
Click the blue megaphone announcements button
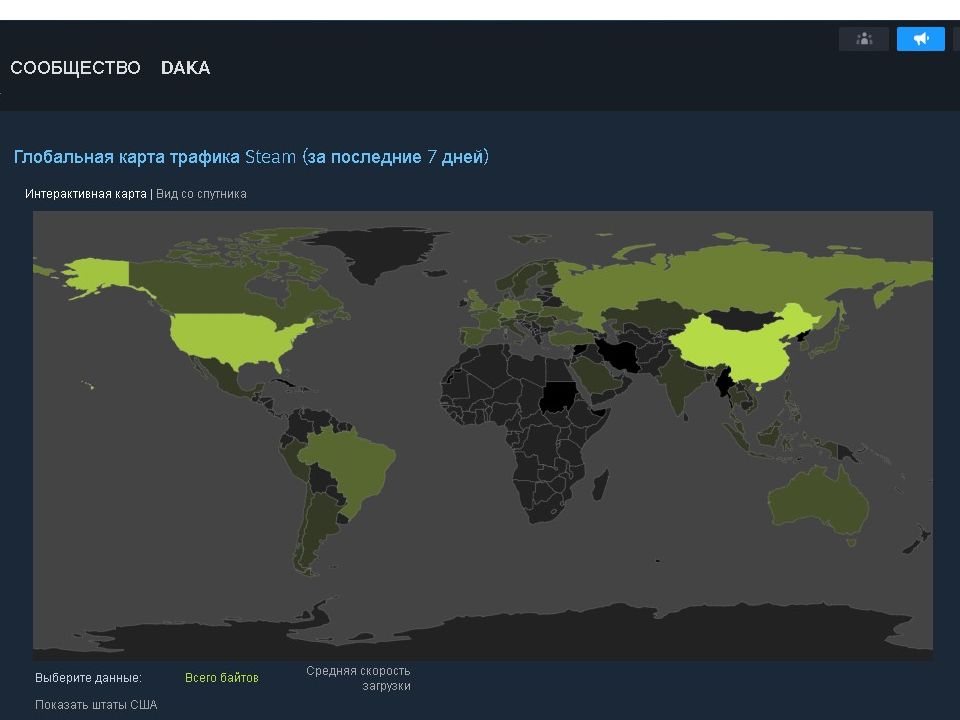click(x=920, y=39)
